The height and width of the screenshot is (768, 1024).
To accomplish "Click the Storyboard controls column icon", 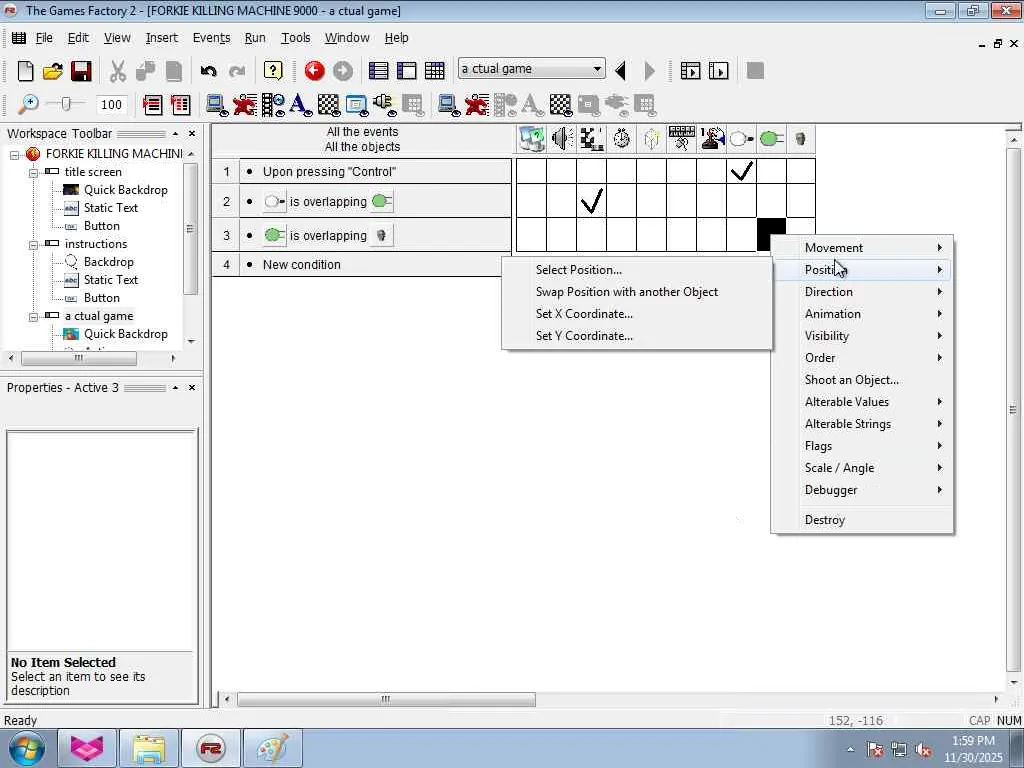I will tap(592, 138).
